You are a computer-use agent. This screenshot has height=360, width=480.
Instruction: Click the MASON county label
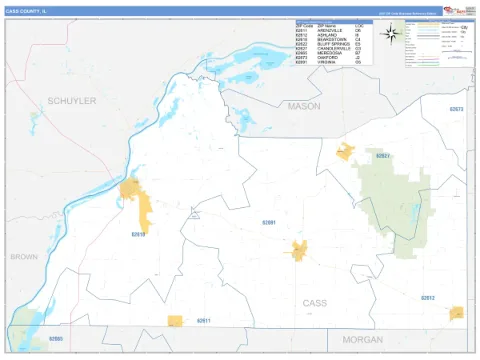[304, 106]
